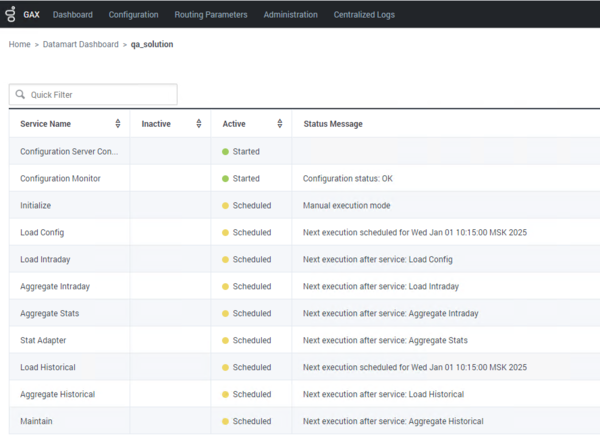Sort the Active column using its sort arrows
Screen dimensions: 600x441
tap(280, 123)
